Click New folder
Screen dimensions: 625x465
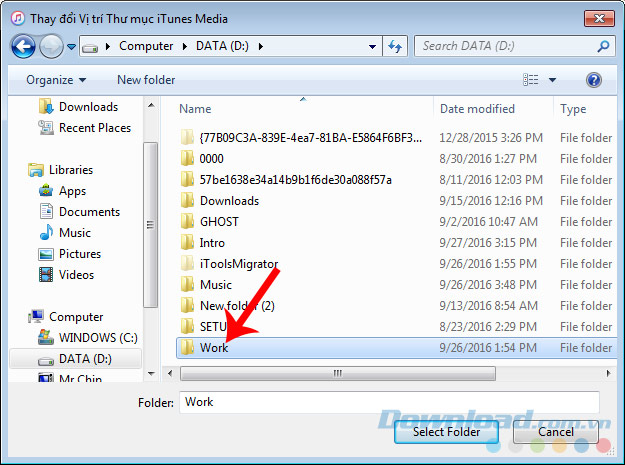(x=146, y=80)
